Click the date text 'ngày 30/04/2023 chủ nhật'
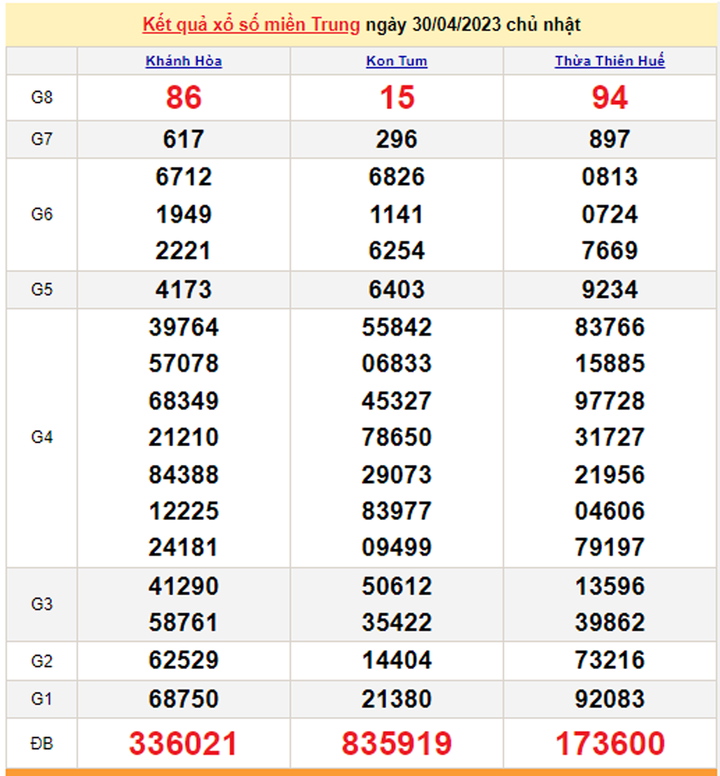The image size is (720, 776). 473,25
